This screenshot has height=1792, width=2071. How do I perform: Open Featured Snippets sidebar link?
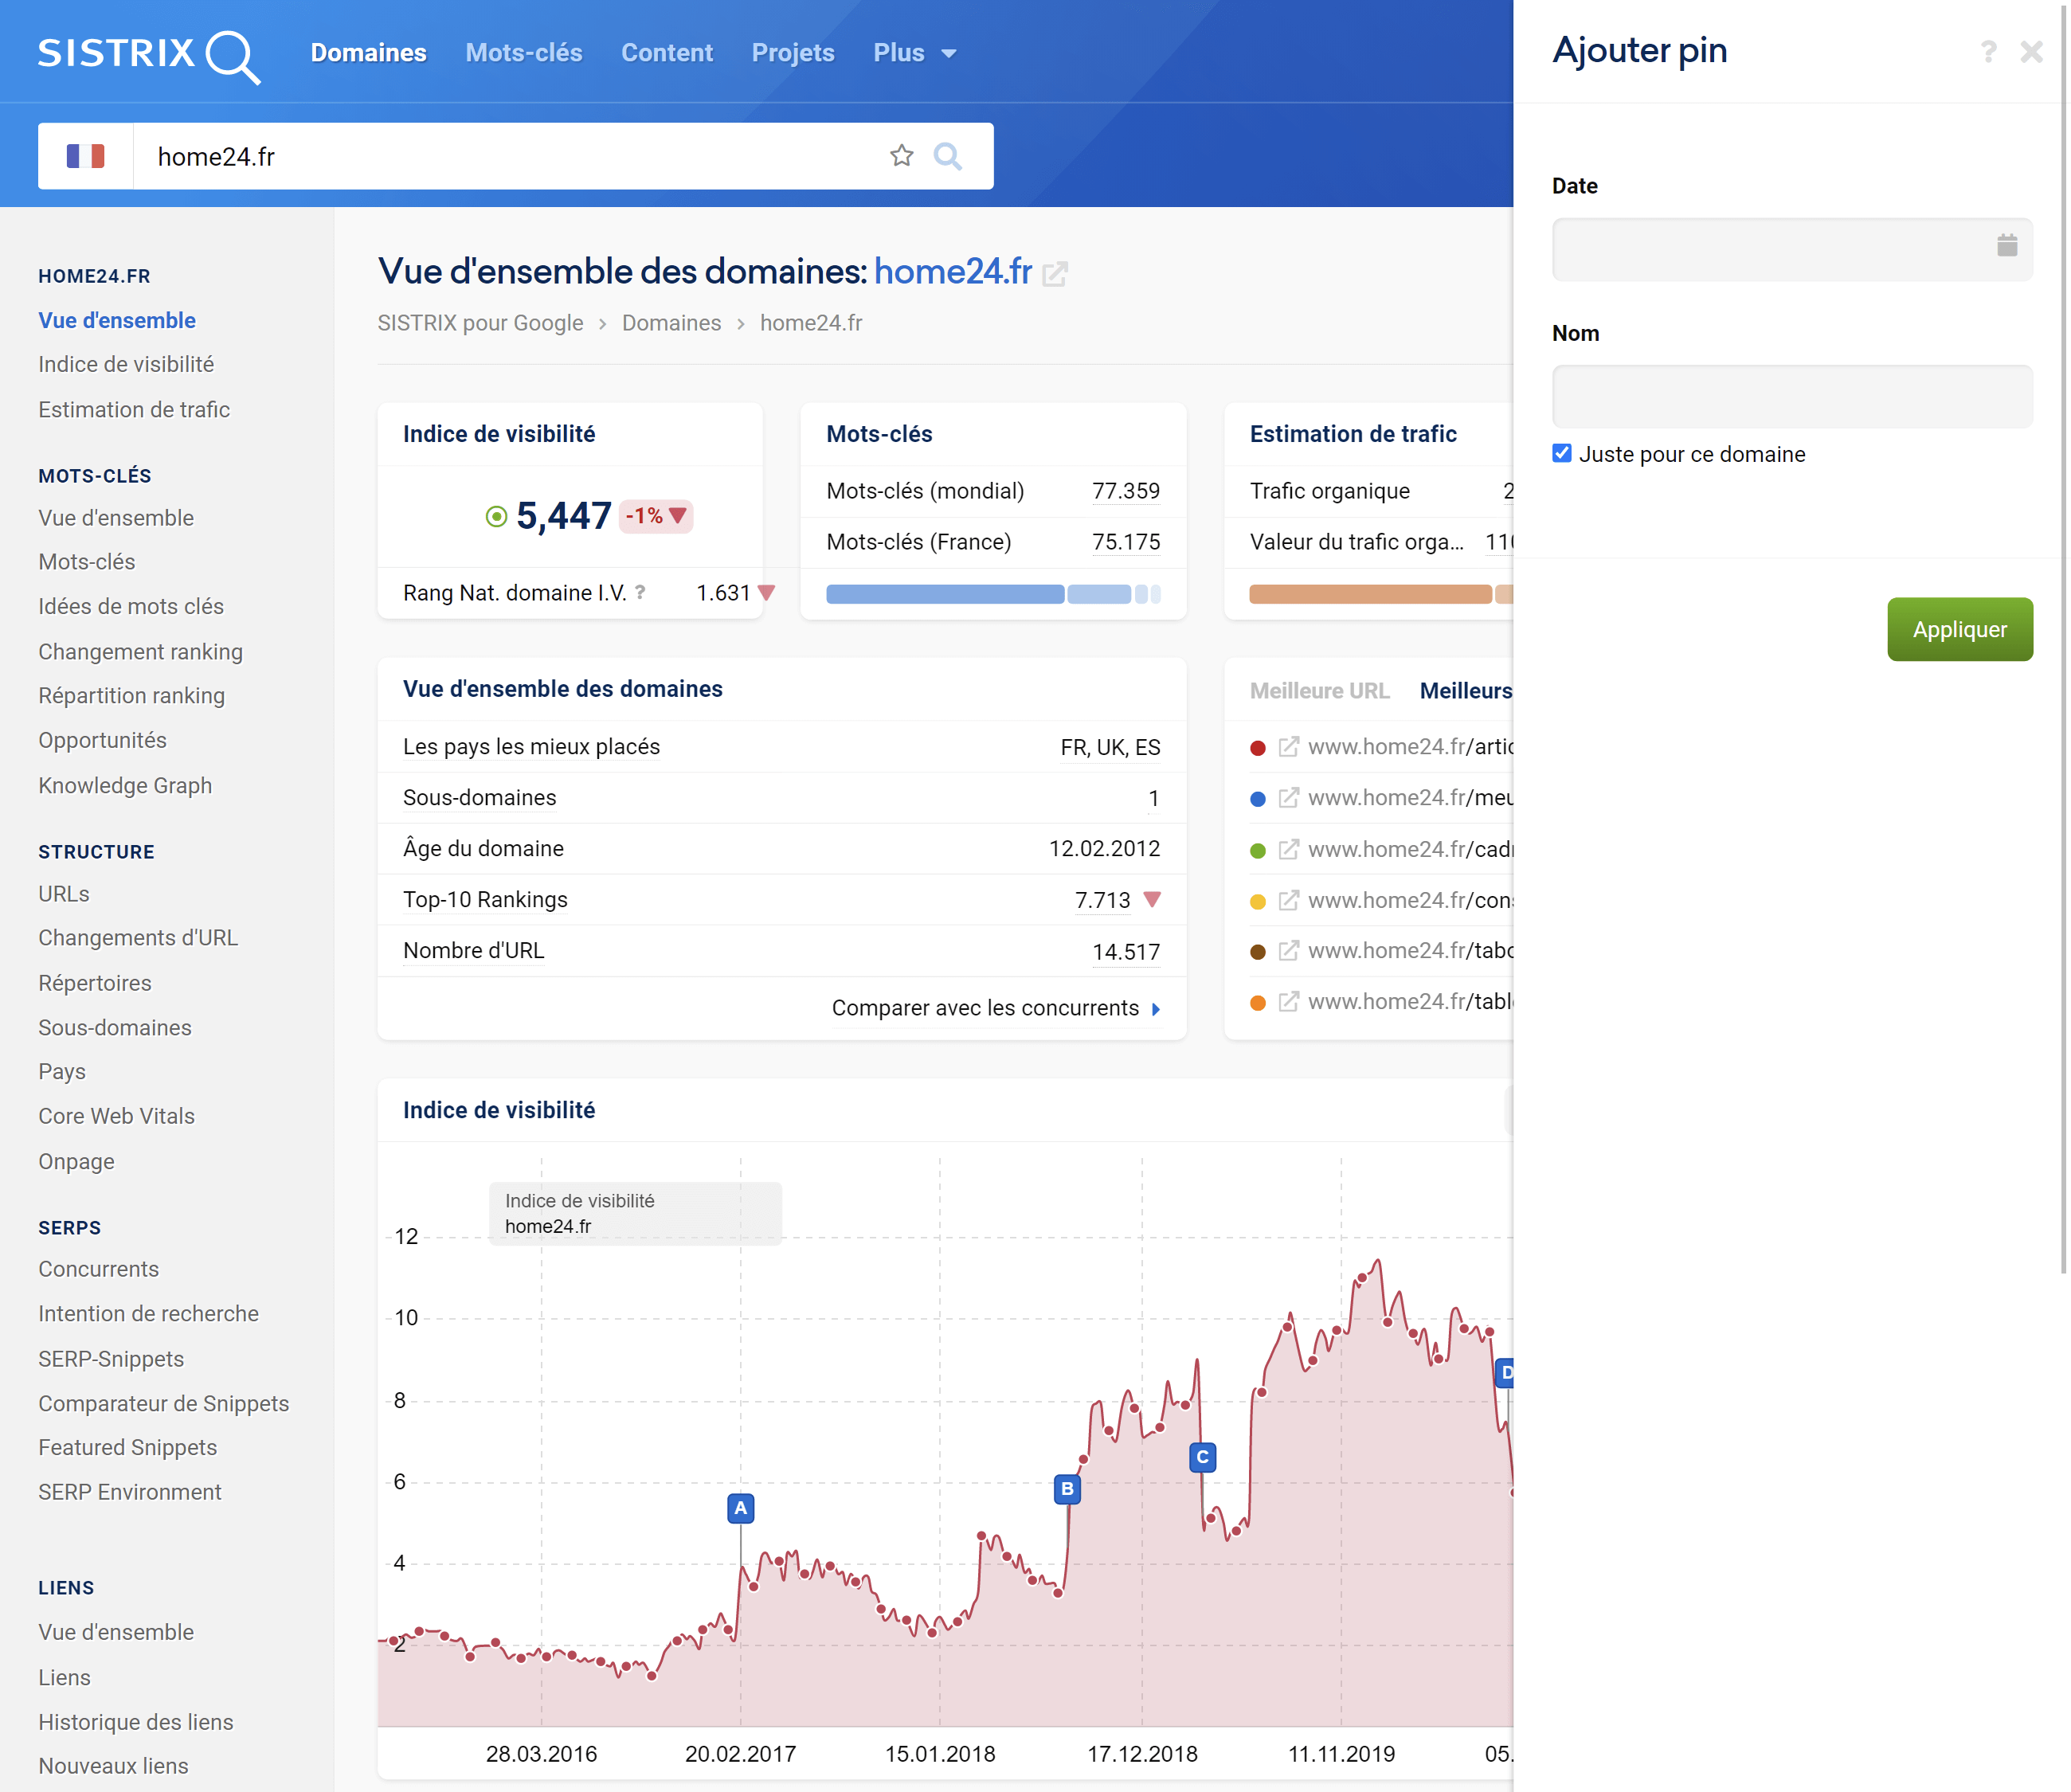[x=127, y=1447]
